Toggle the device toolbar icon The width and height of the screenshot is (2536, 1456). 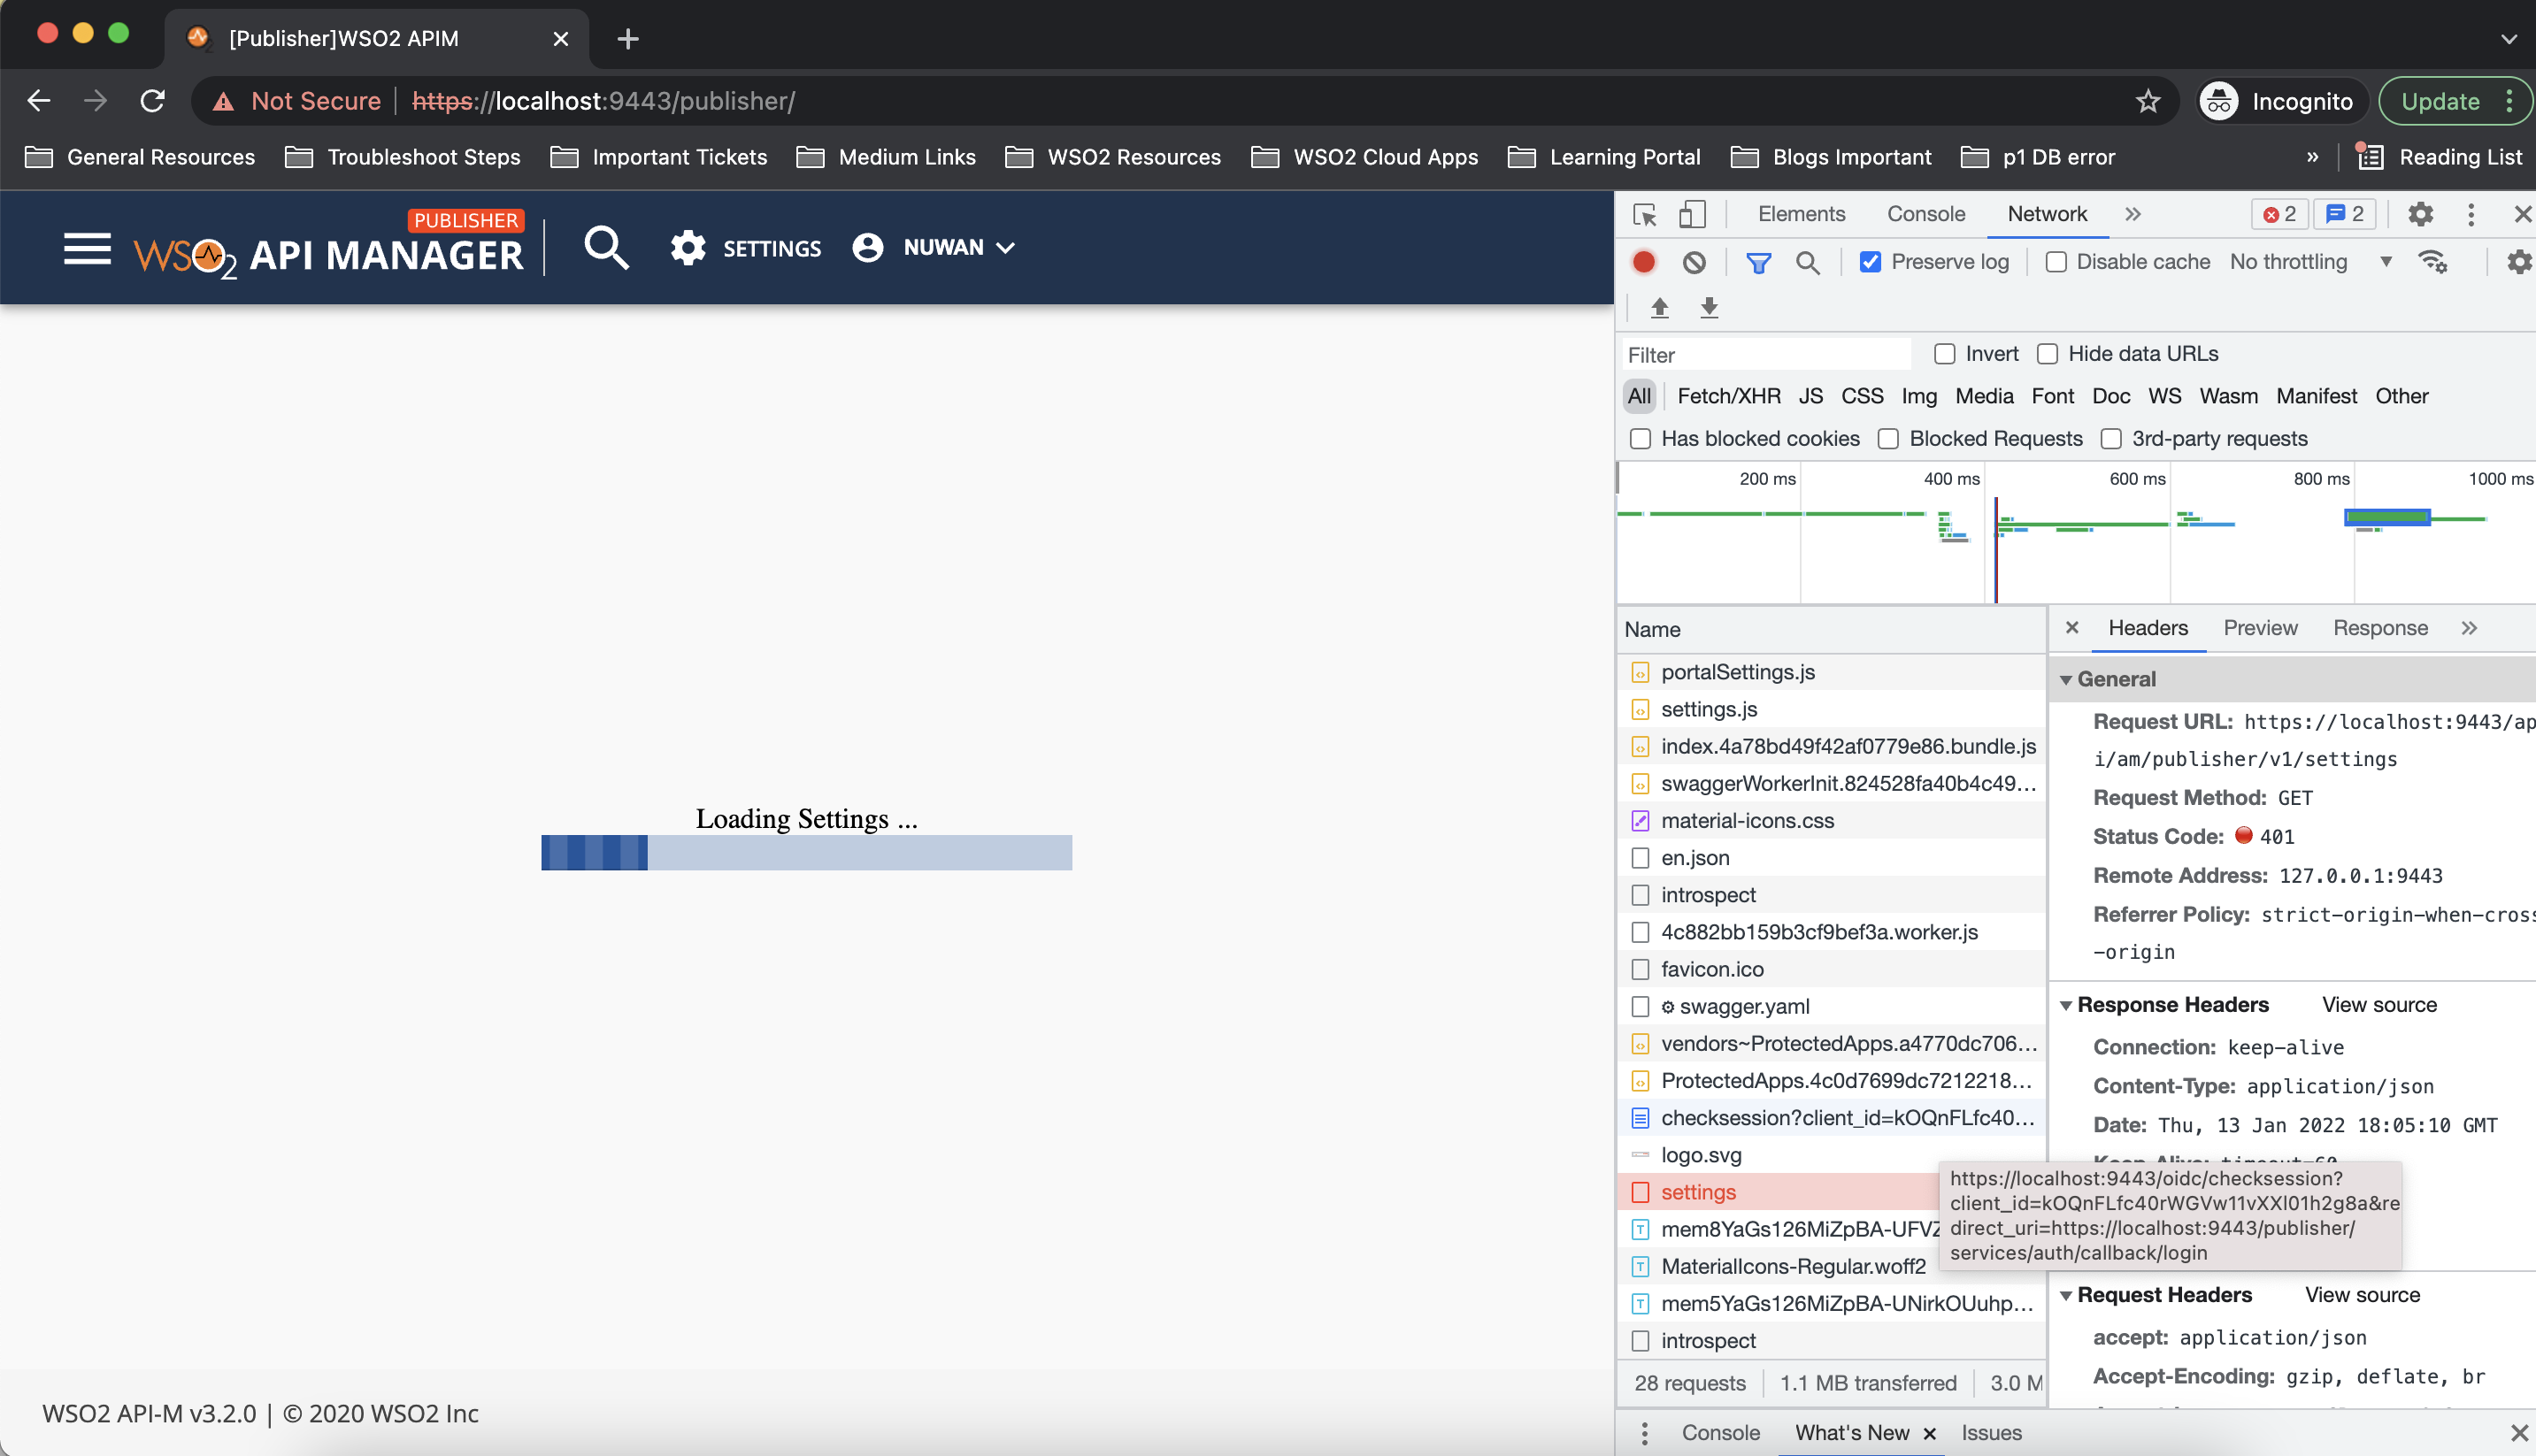[x=1691, y=214]
